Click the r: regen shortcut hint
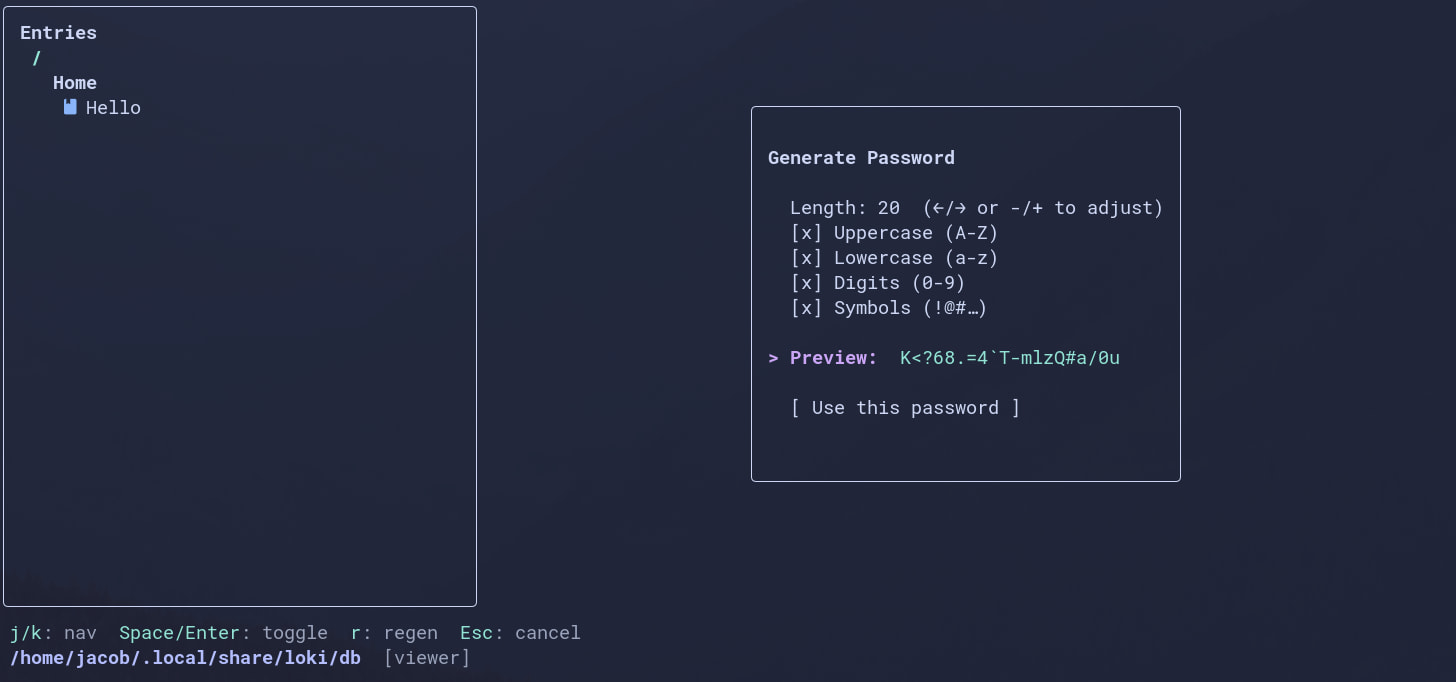 tap(394, 633)
